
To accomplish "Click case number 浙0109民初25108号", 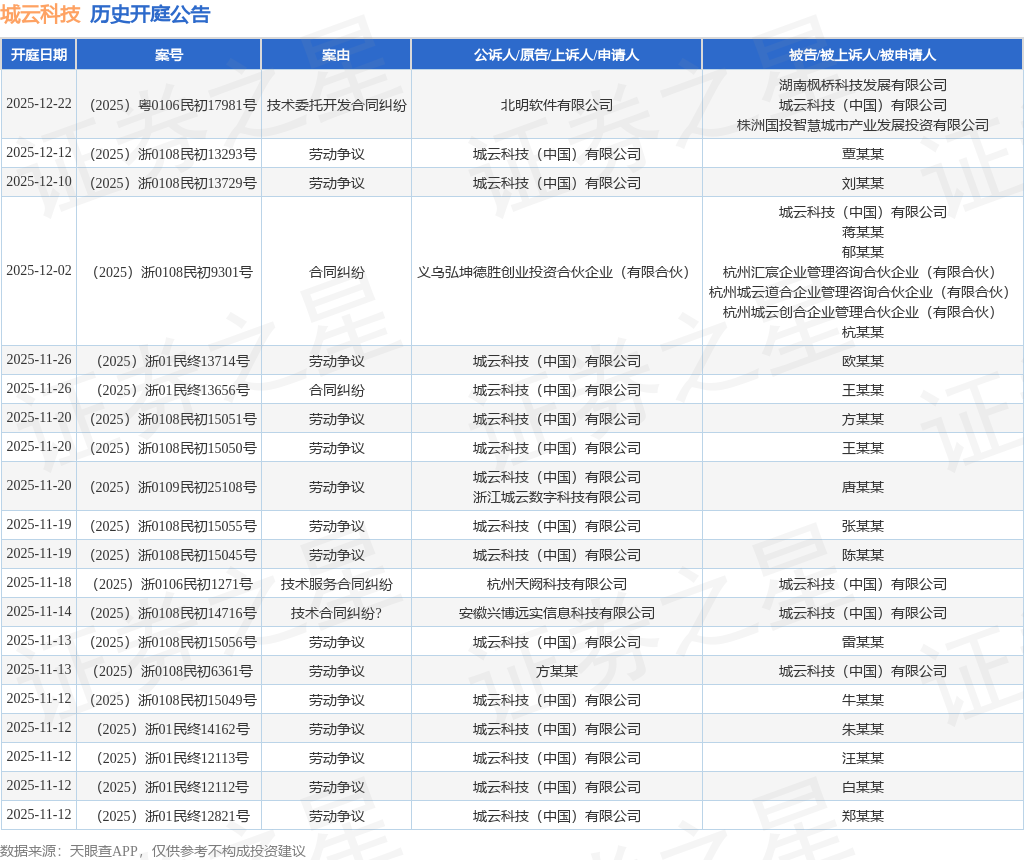I will (172, 487).
